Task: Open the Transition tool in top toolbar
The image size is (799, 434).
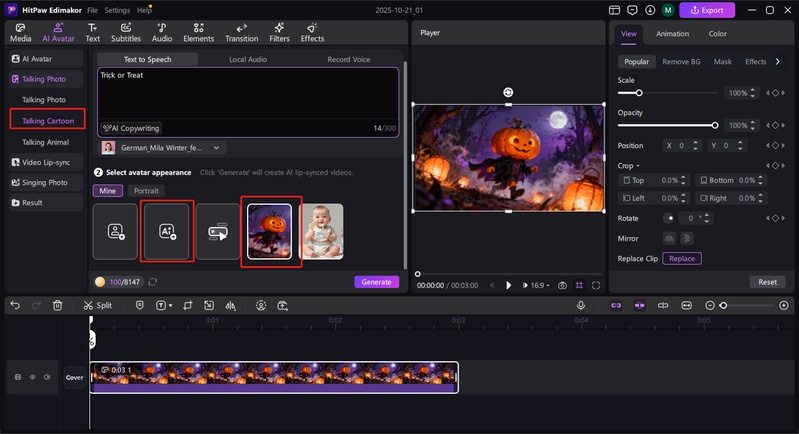Action: tap(241, 32)
